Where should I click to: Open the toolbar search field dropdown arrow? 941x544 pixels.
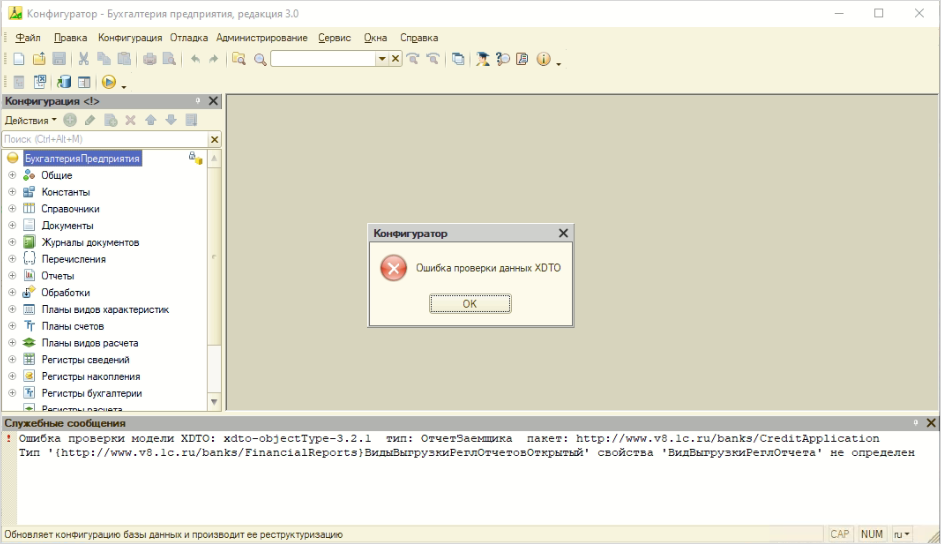point(382,59)
